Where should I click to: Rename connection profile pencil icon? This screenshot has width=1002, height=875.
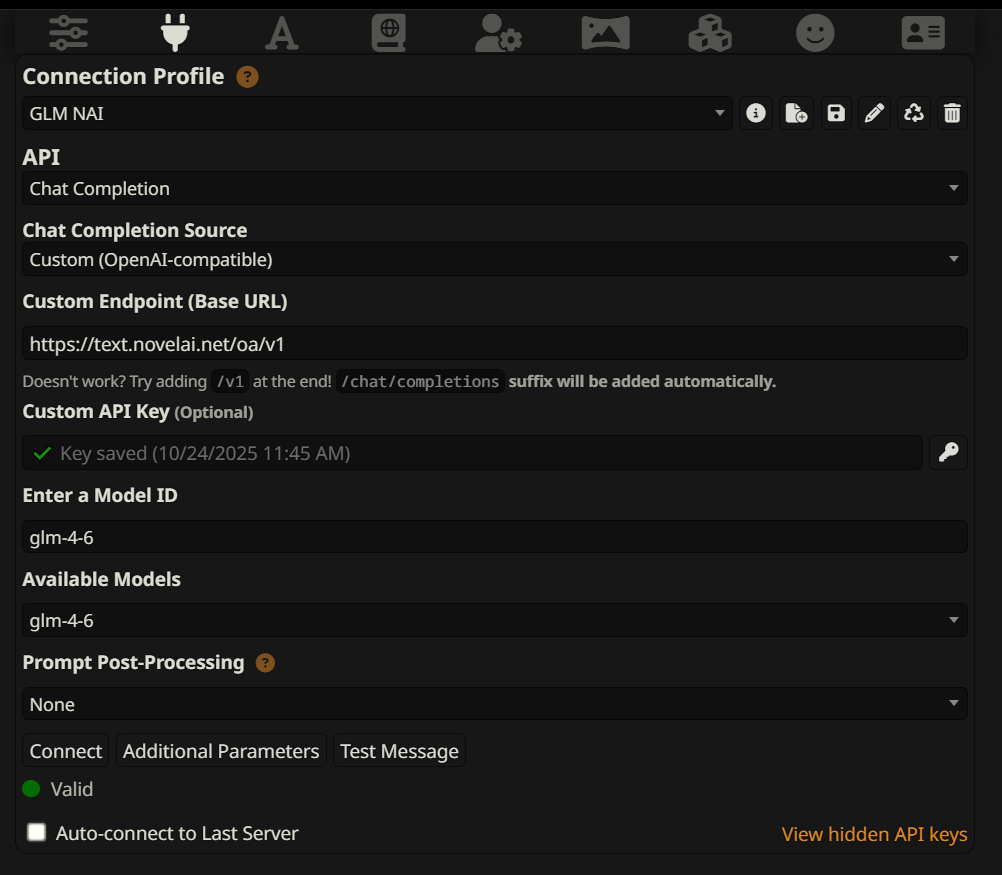tap(874, 113)
